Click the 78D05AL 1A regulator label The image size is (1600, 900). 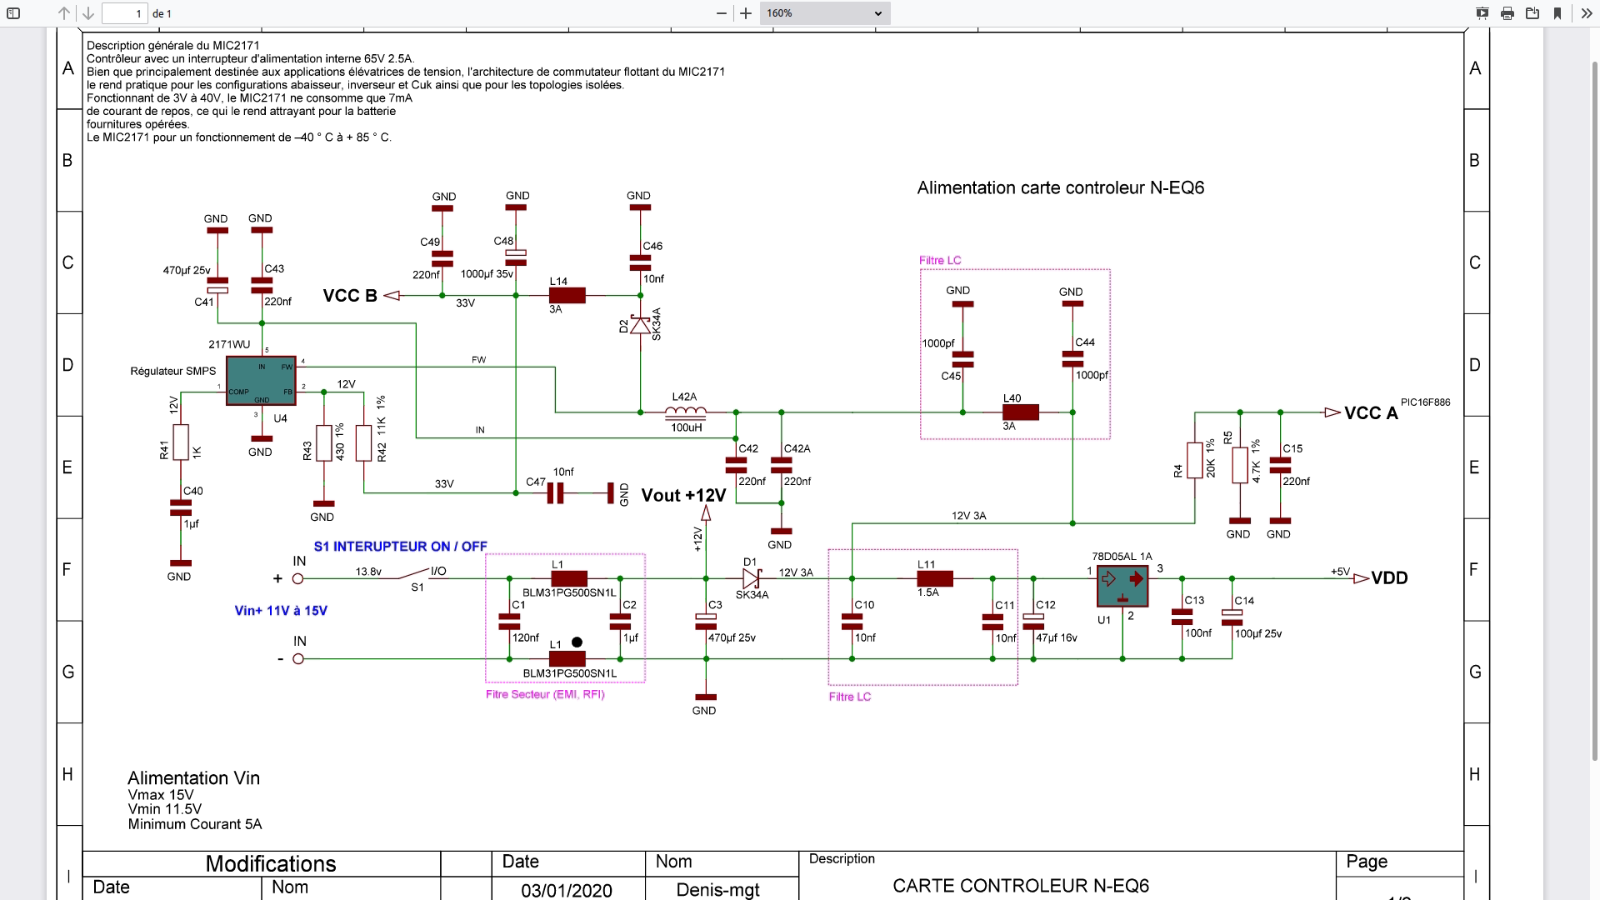1122,556
